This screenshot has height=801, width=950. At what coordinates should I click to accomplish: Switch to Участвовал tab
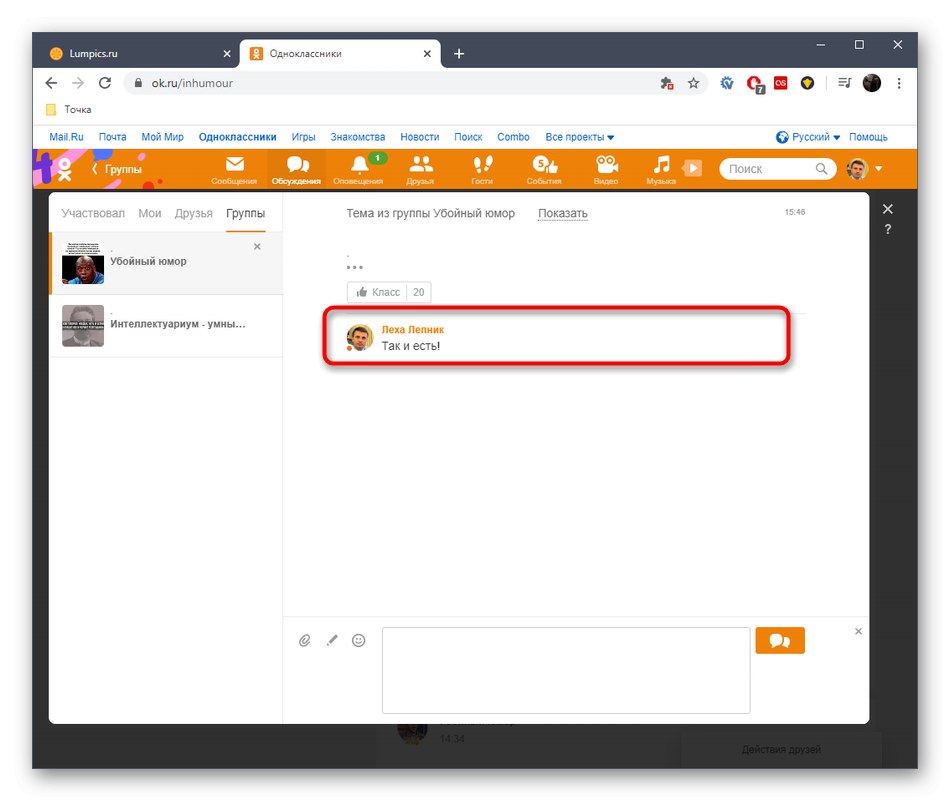(x=93, y=213)
